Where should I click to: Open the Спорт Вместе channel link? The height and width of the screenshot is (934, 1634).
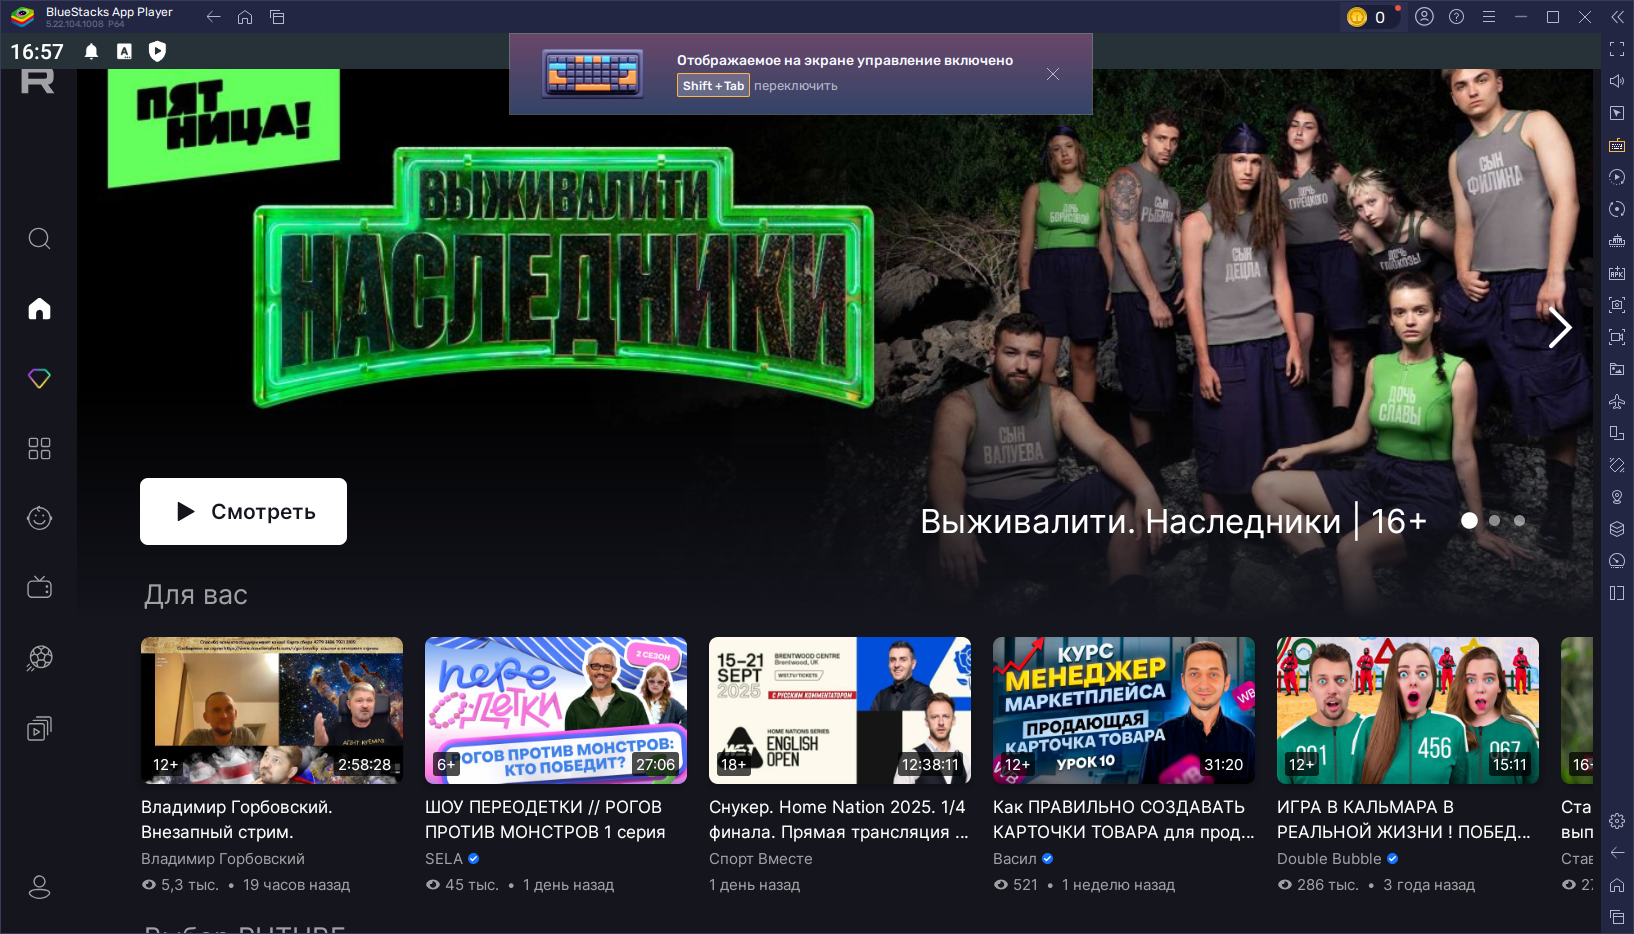(x=761, y=859)
